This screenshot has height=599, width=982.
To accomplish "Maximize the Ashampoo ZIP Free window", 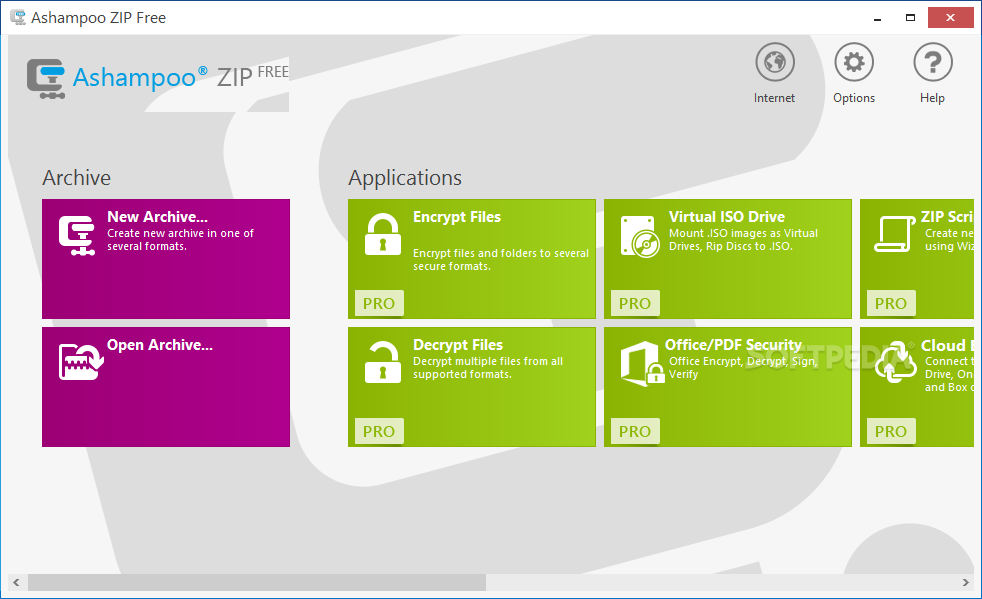I will 911,18.
